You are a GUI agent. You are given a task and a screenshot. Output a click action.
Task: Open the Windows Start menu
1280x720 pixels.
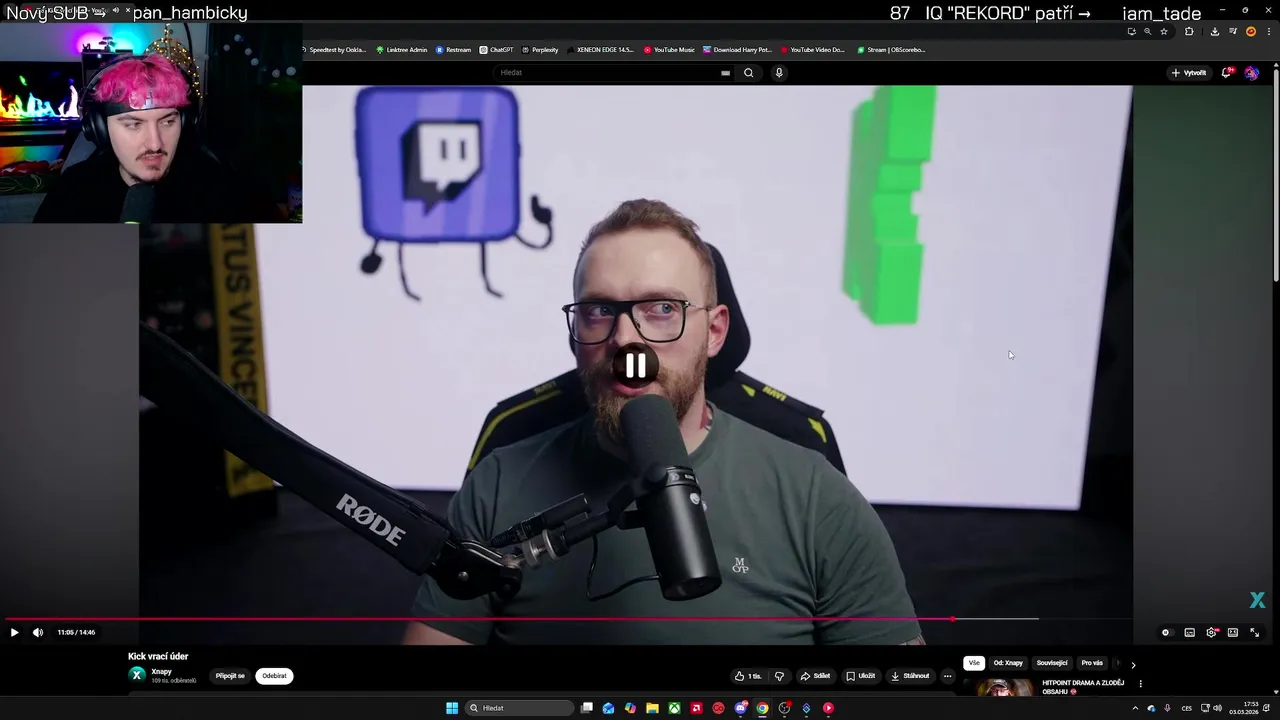(452, 708)
